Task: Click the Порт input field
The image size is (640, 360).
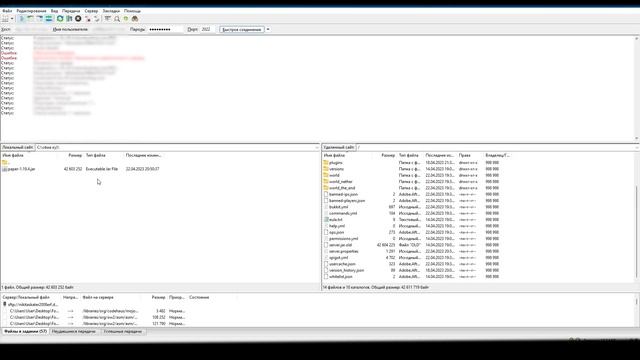Action: [x=207, y=29]
